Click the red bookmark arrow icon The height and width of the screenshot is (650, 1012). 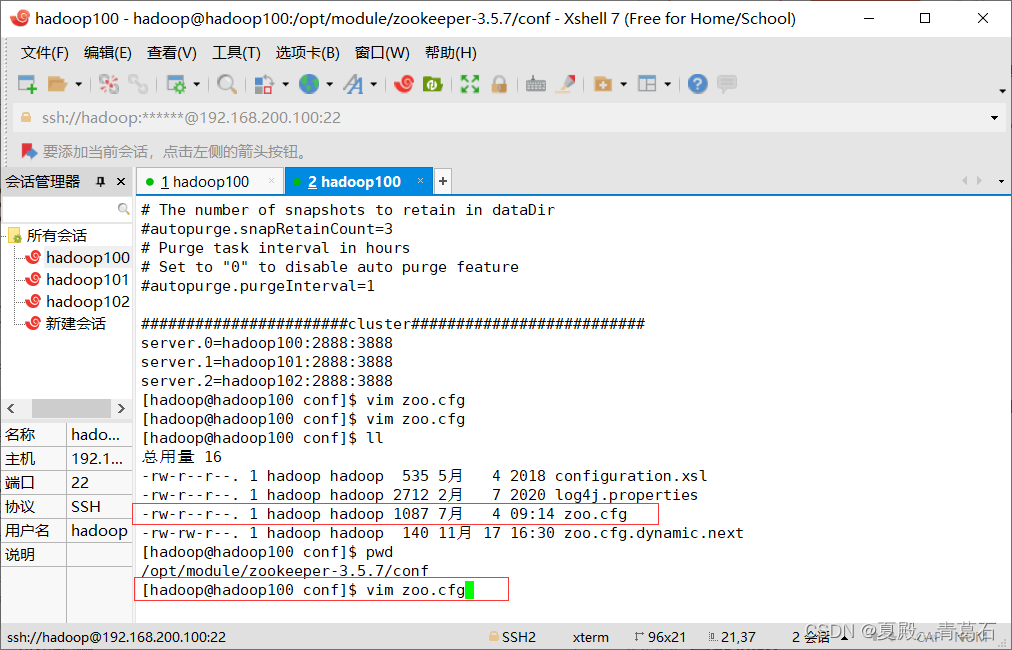click(x=29, y=151)
